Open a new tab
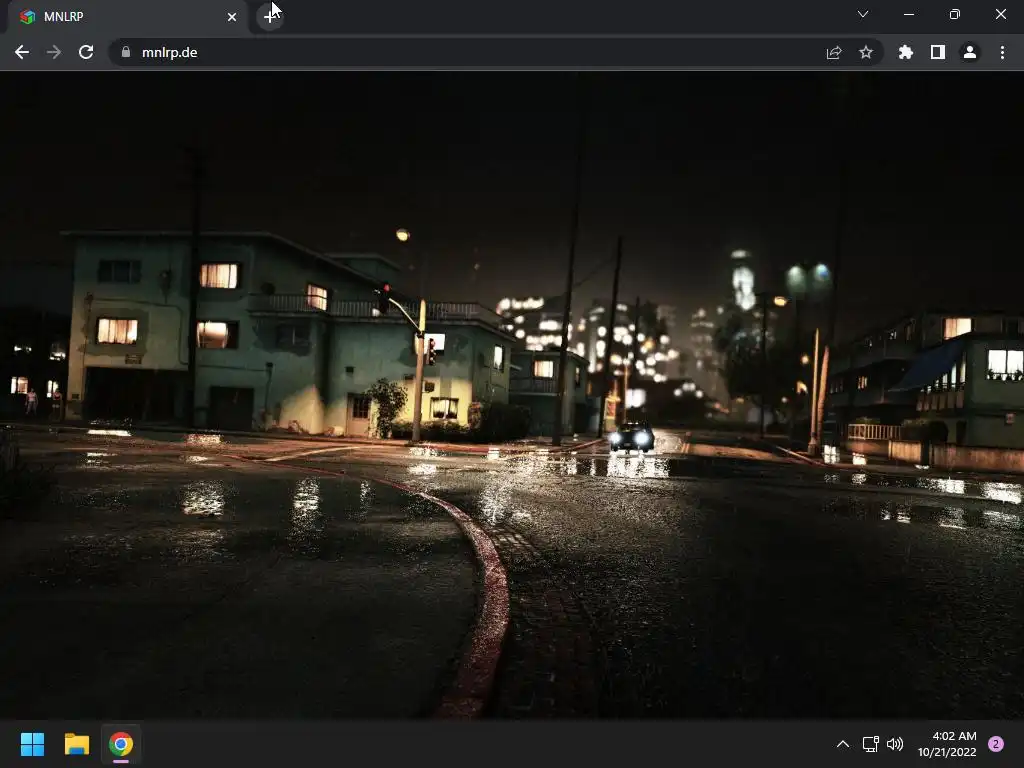Viewport: 1024px width, 768px height. (269, 17)
